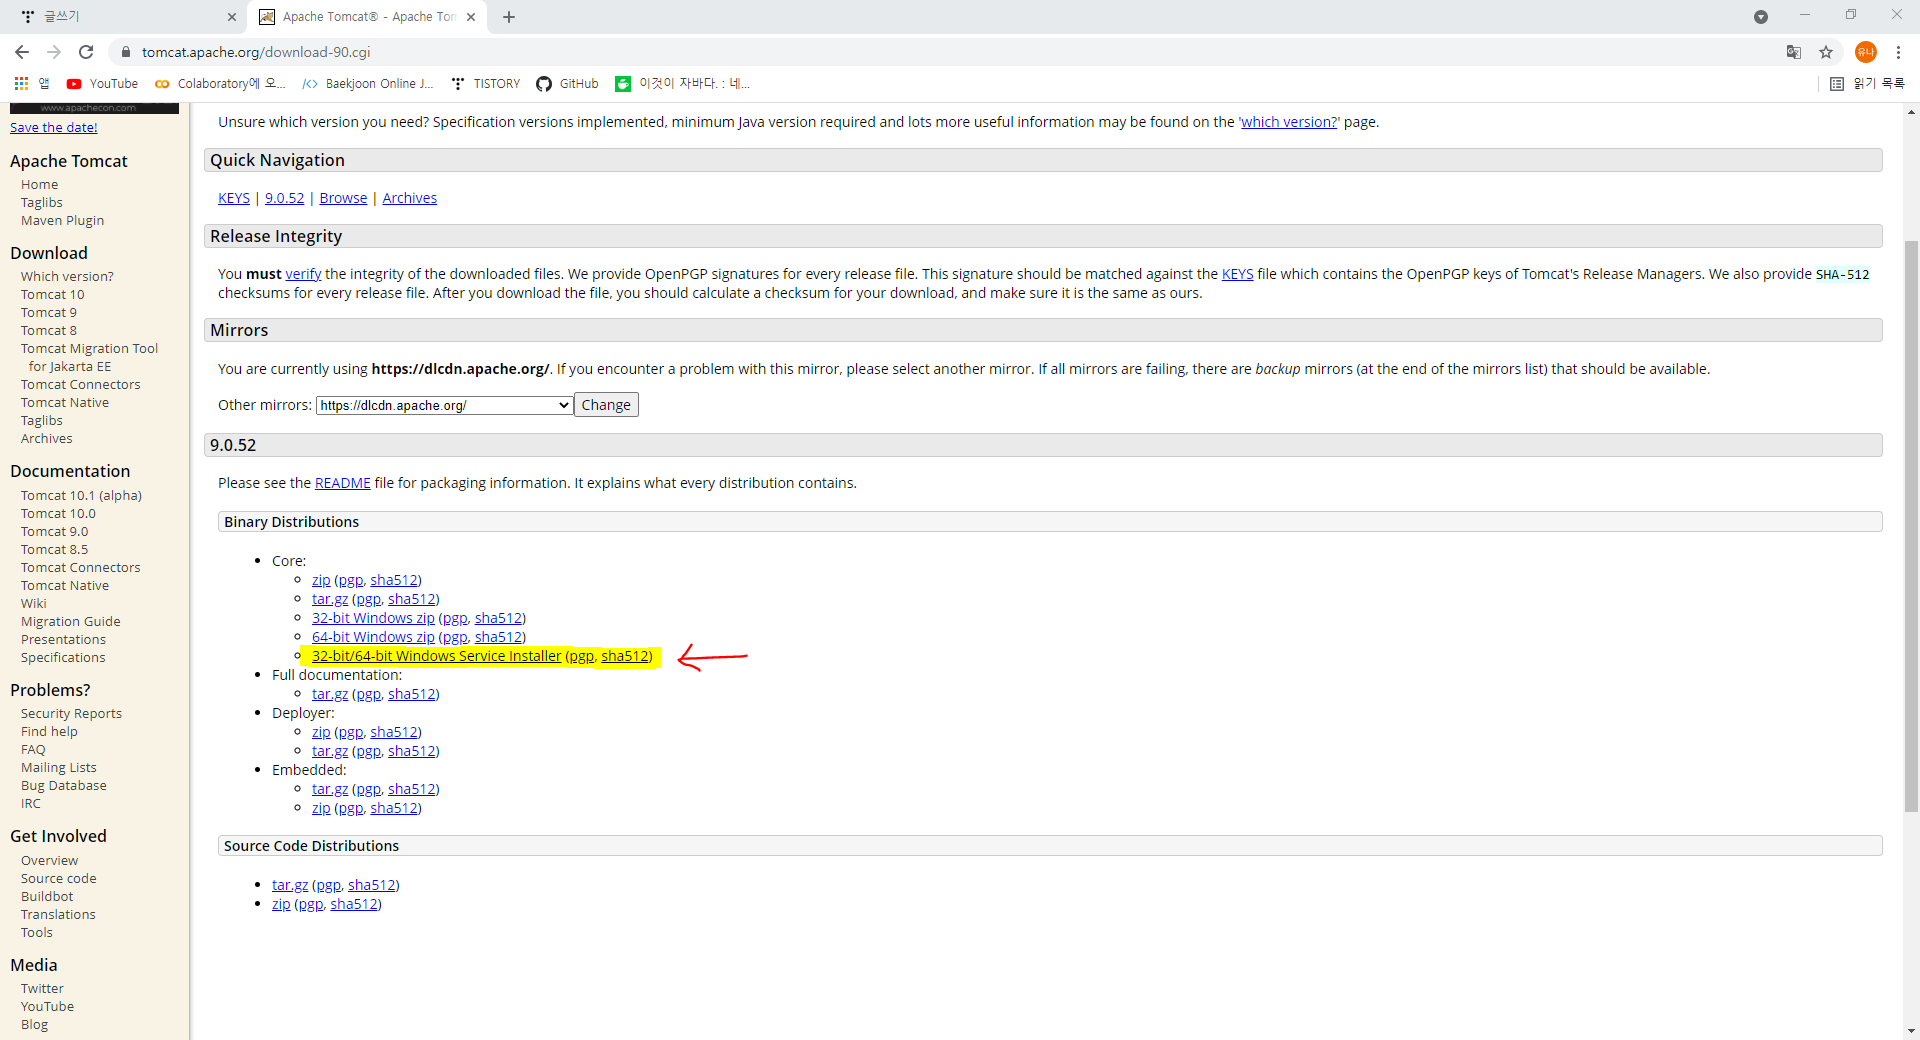Screen dimensions: 1920x1040
Task: Click the verify link in Release Integrity
Action: coord(303,274)
